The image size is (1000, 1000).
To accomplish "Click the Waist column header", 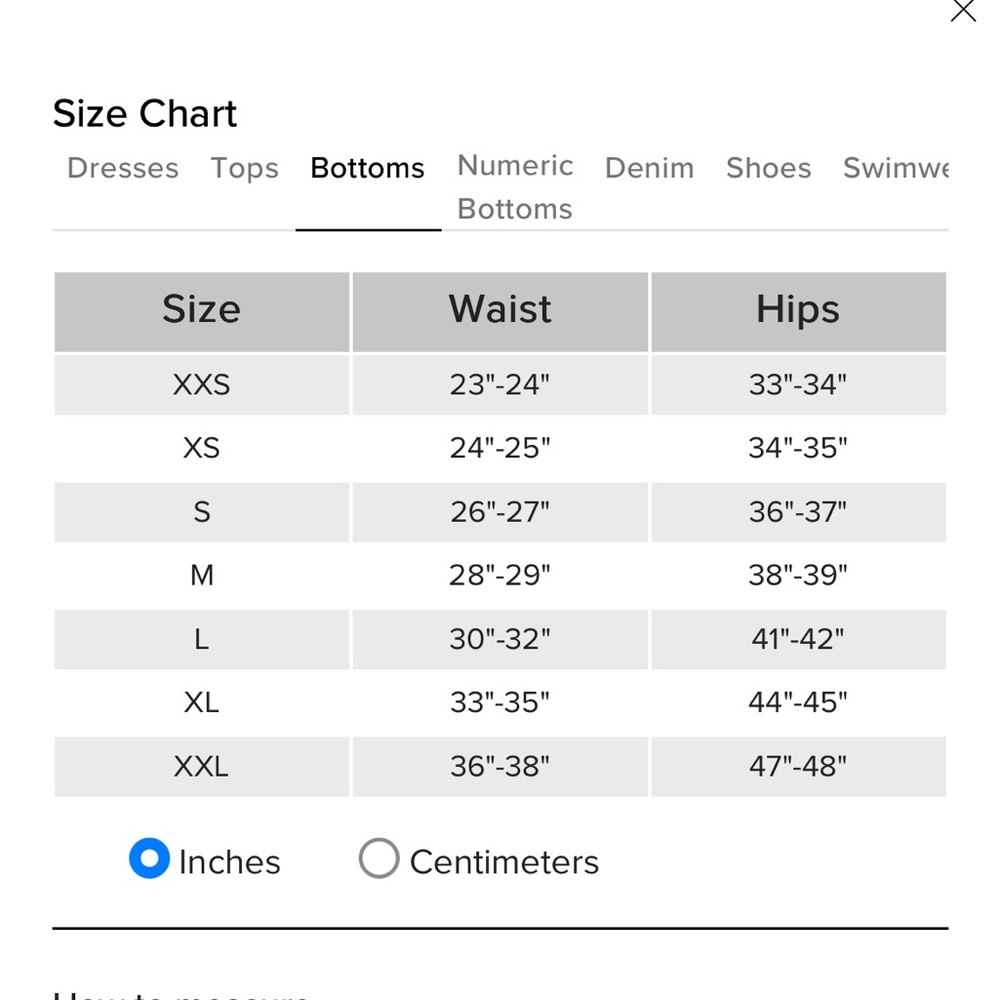I will 500,312.
